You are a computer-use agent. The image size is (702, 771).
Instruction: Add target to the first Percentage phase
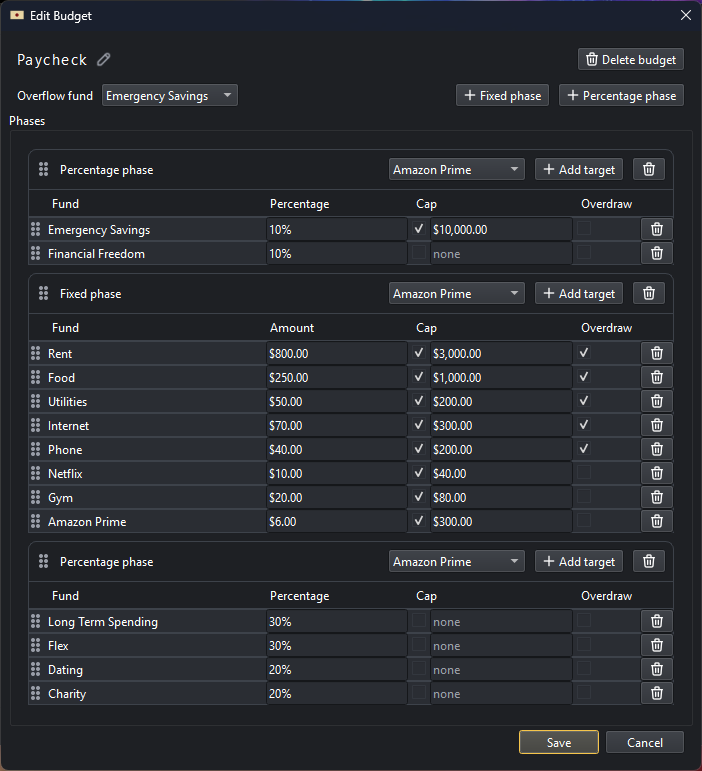(x=579, y=170)
